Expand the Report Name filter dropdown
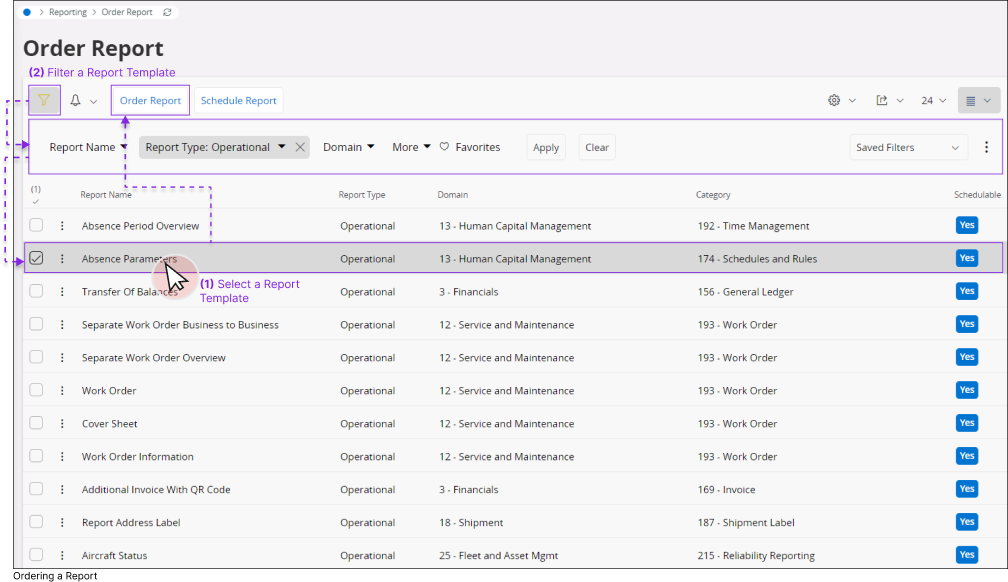 (88, 147)
